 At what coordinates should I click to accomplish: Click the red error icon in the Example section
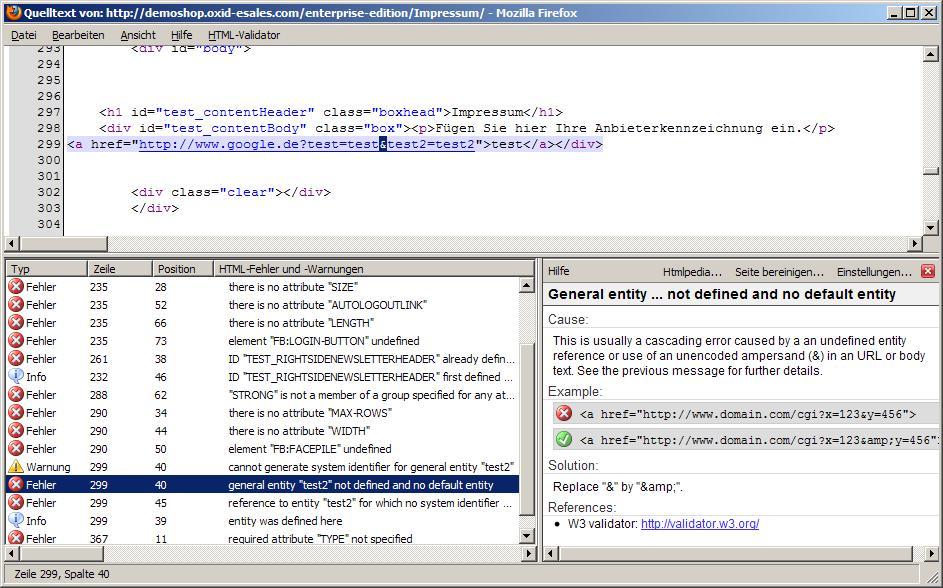point(564,413)
